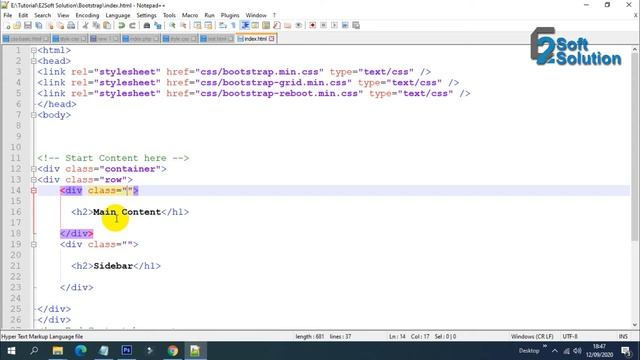Open the Encoding menu
This screenshot has width=640, height=360.
(x=87, y=15)
